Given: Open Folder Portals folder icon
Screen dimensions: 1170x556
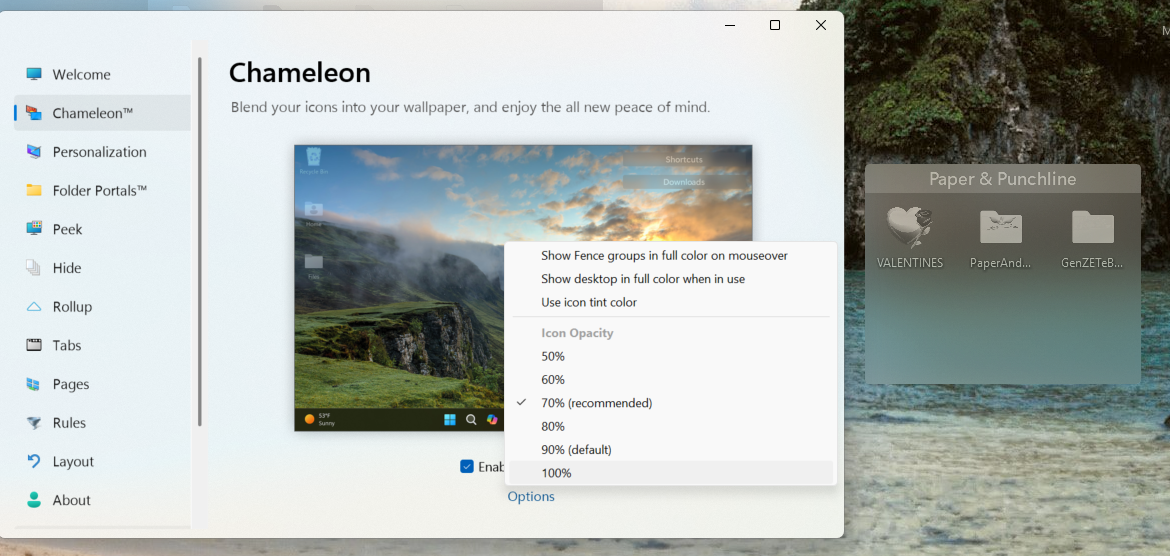Looking at the screenshot, I should (x=34, y=190).
